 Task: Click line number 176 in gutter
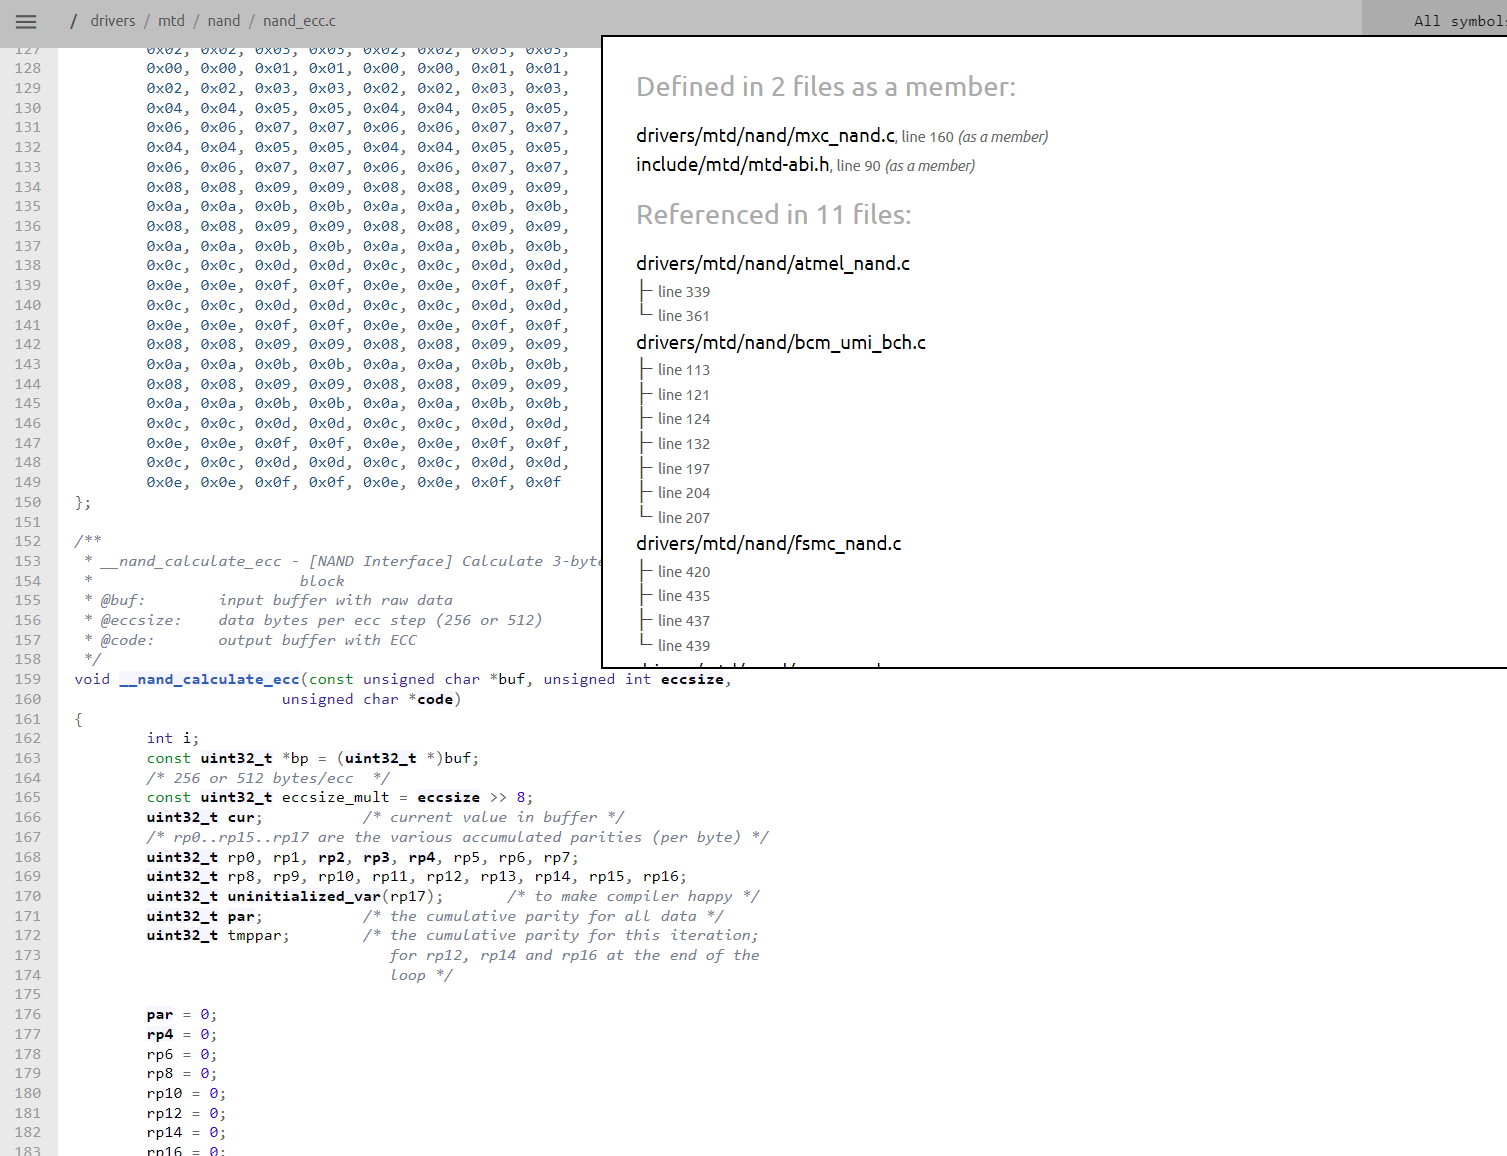[28, 1014]
